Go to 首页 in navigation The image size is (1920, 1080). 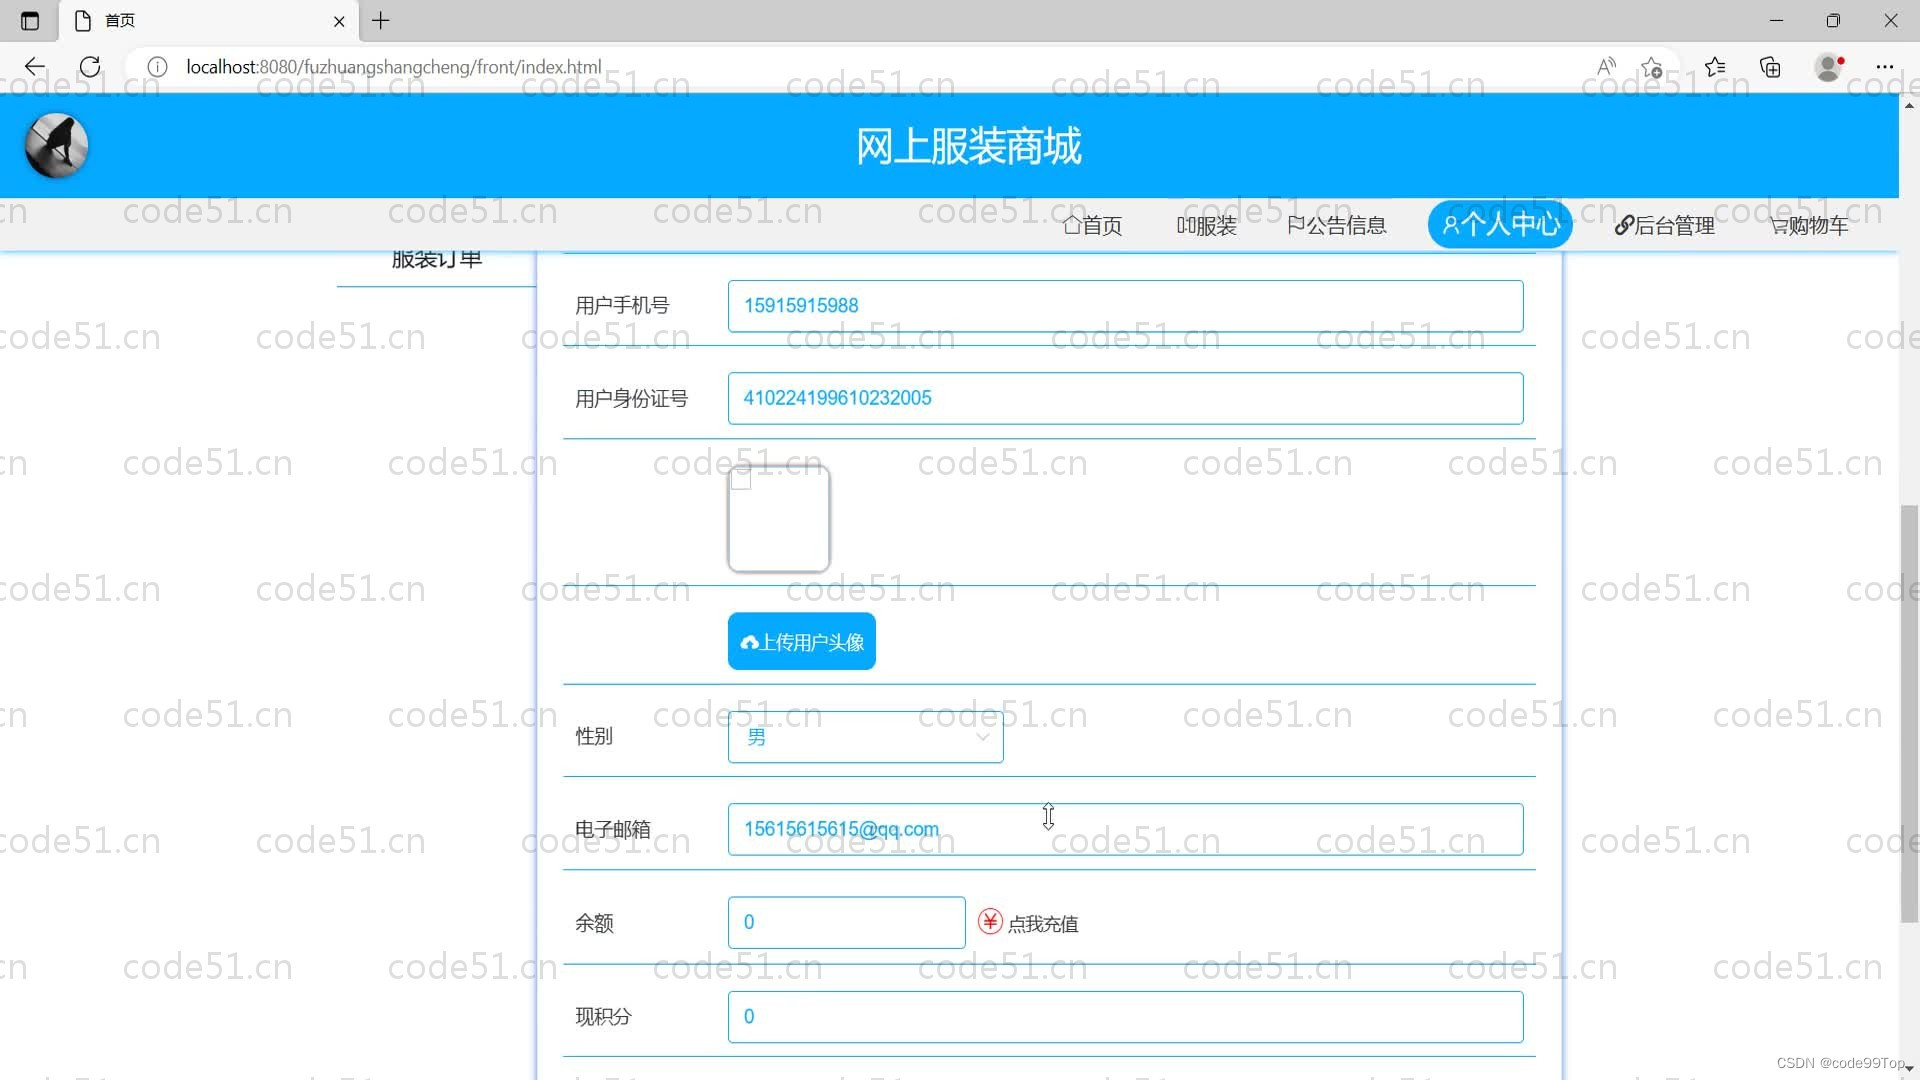1092,225
